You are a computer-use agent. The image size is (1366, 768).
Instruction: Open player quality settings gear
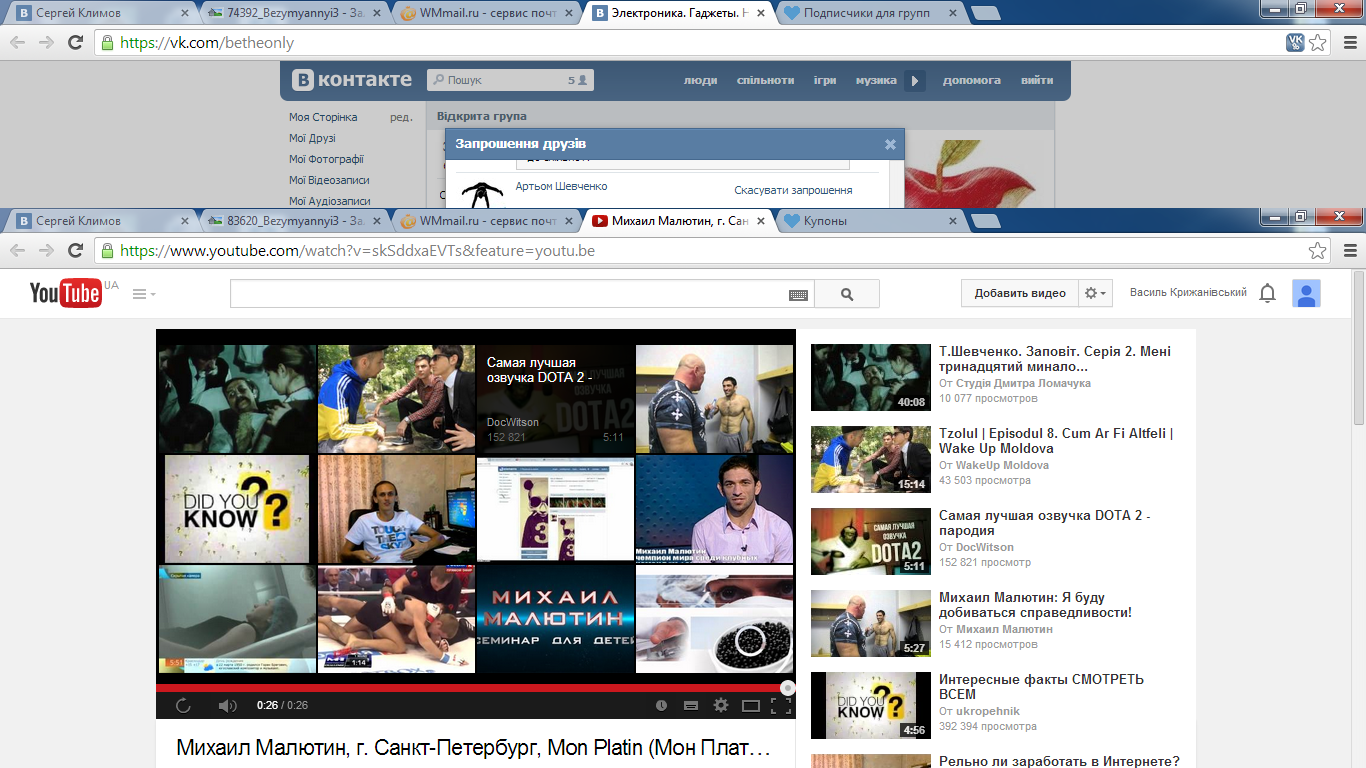pyautogui.click(x=720, y=706)
